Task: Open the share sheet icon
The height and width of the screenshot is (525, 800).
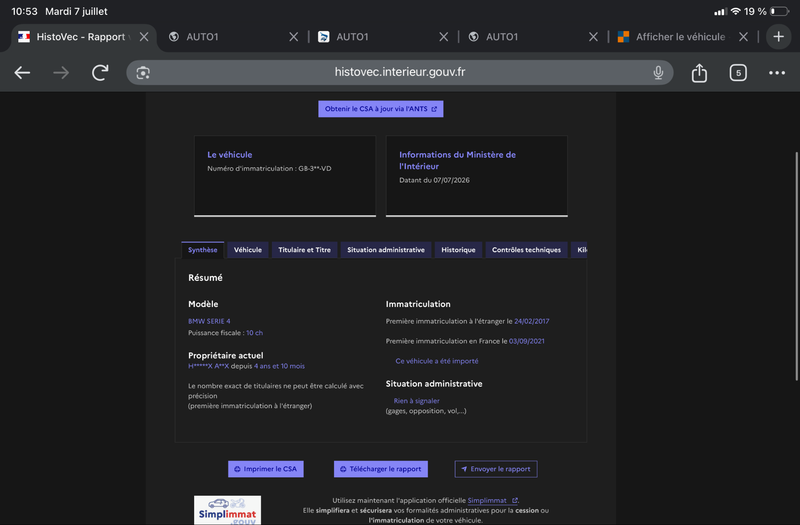Action: (699, 73)
